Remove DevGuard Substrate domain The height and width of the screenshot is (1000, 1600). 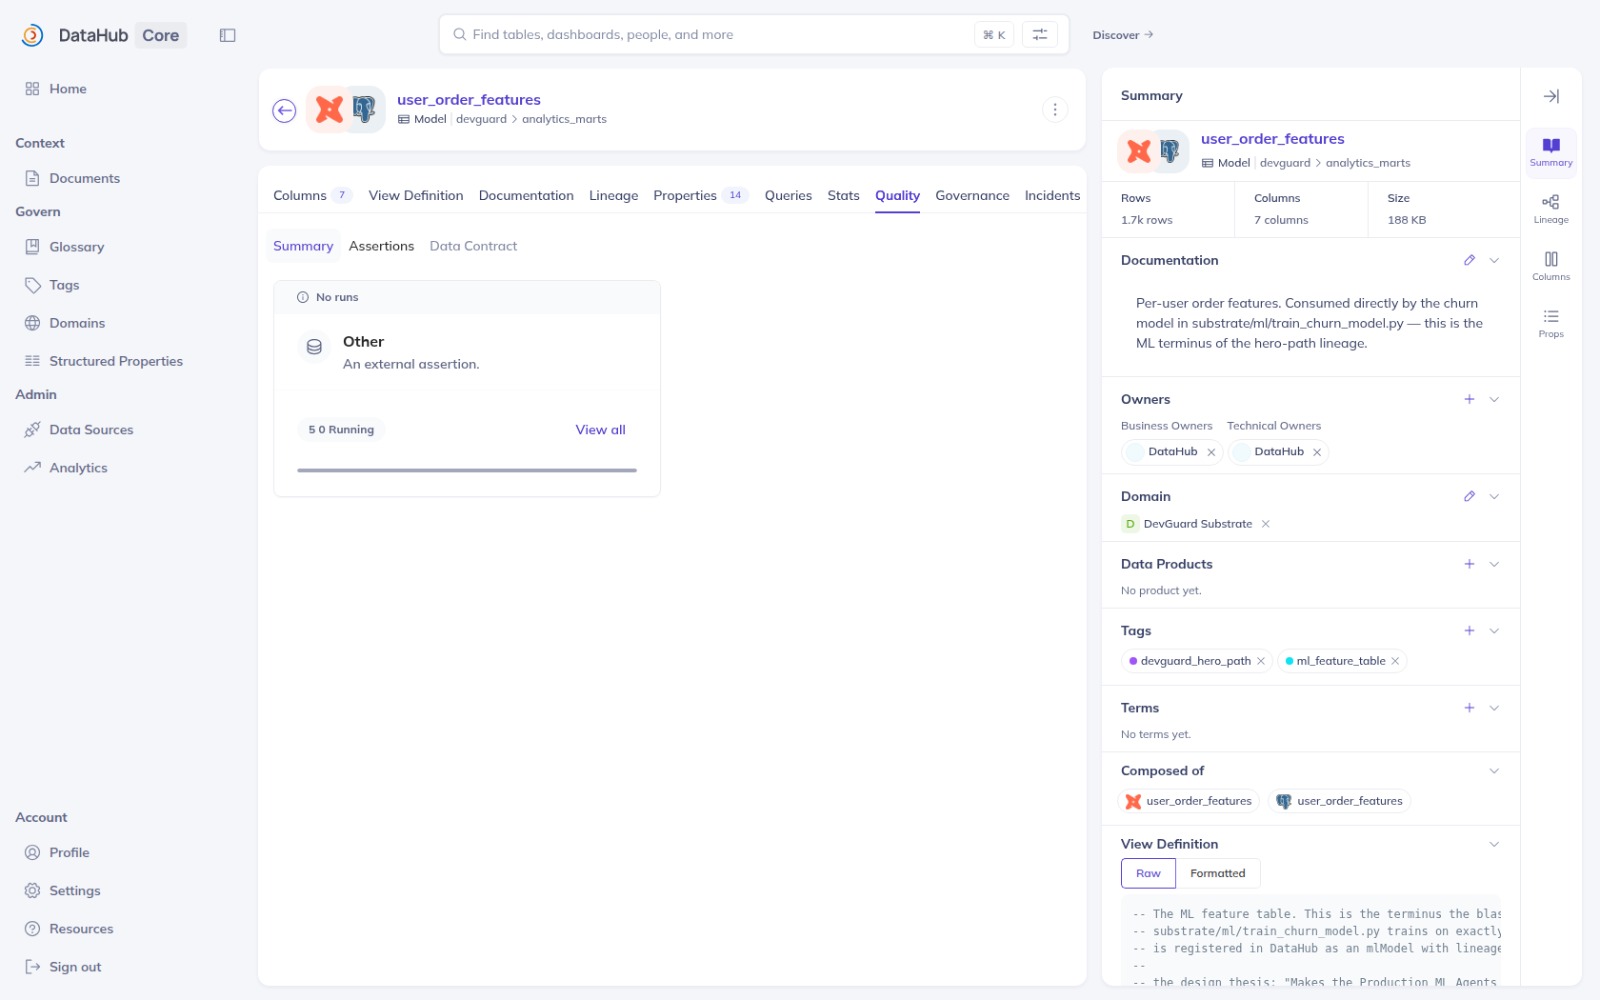pyautogui.click(x=1265, y=524)
